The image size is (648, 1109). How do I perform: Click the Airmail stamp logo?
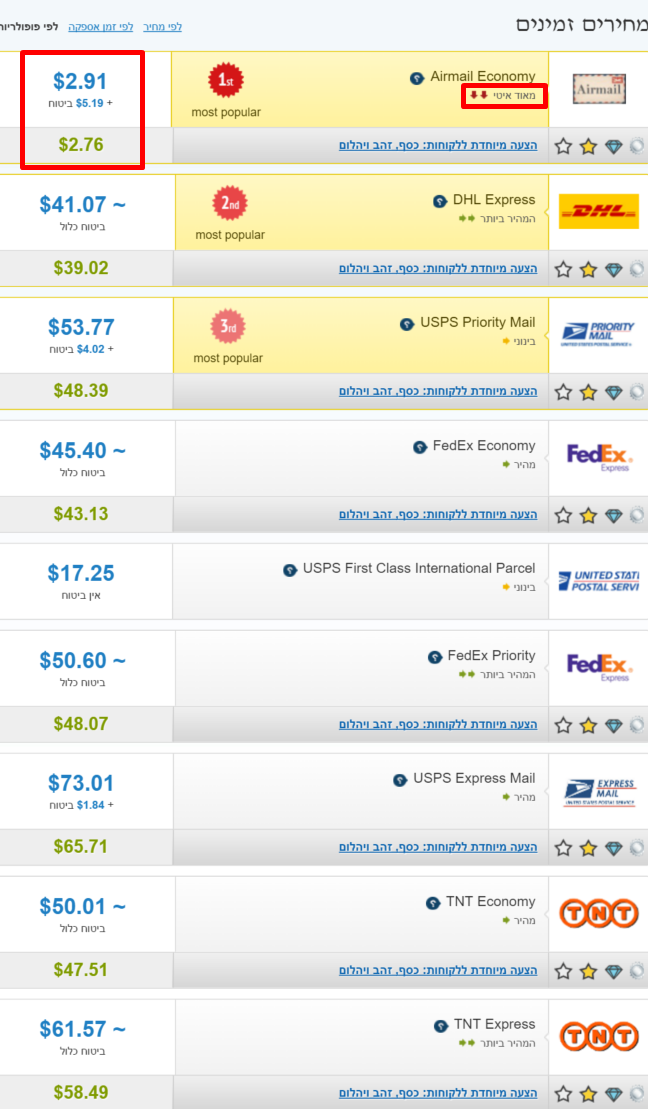(x=599, y=90)
